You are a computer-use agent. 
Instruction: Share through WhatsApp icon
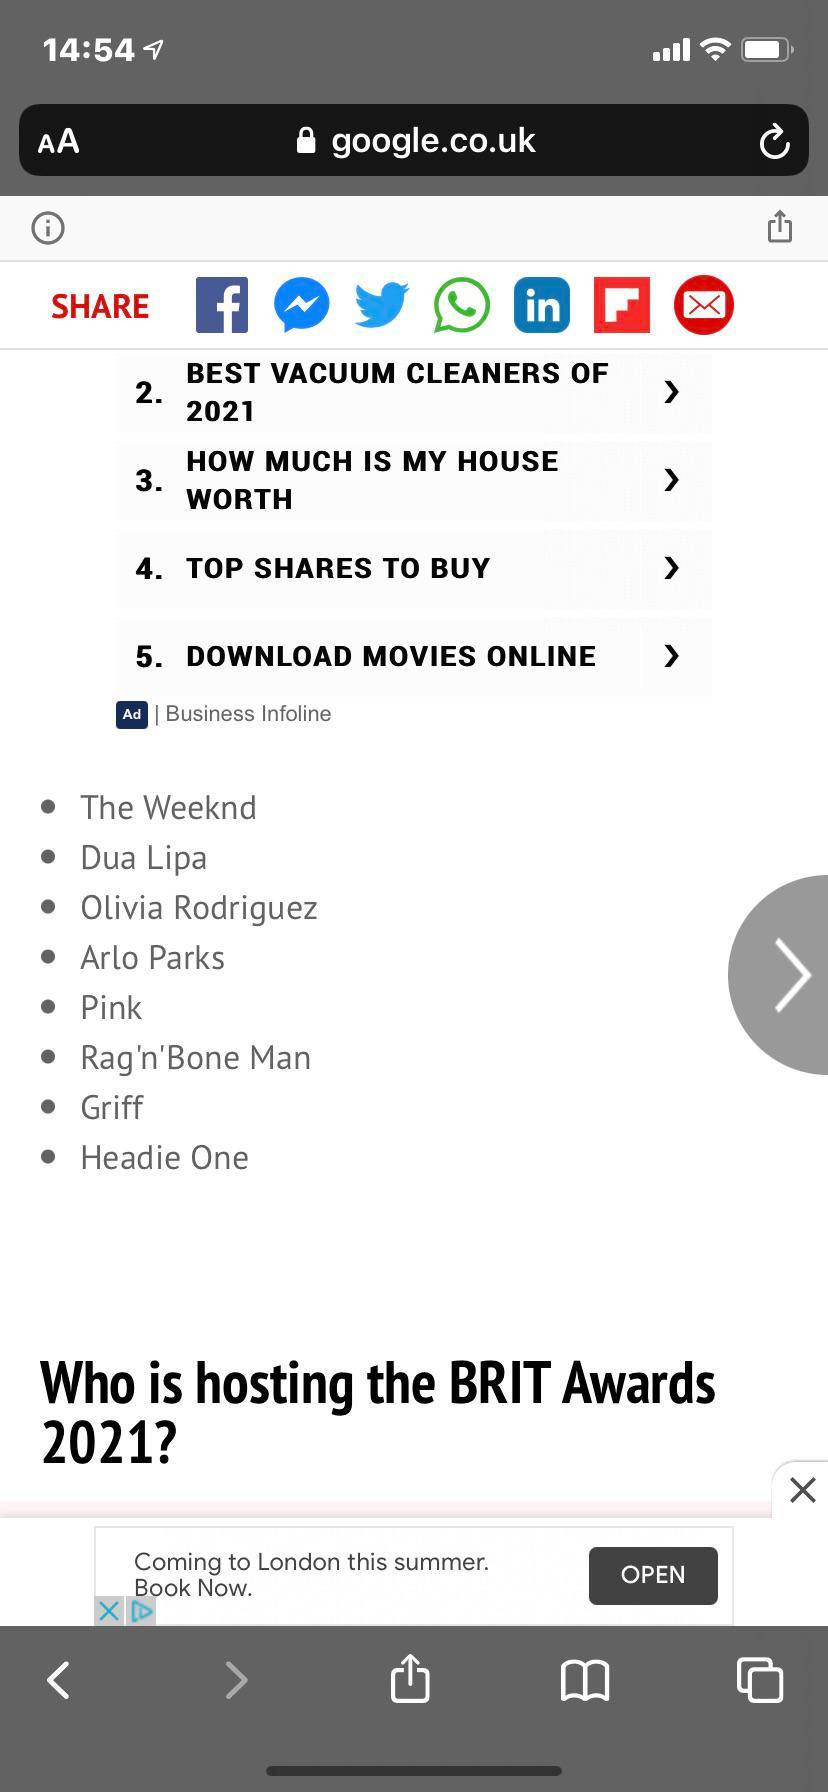pyautogui.click(x=462, y=305)
